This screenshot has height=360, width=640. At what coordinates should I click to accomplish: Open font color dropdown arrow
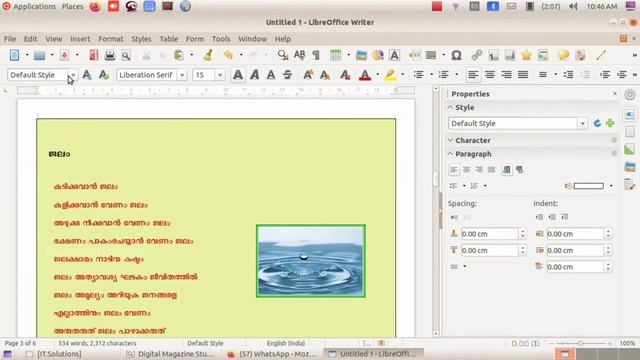click(x=378, y=75)
